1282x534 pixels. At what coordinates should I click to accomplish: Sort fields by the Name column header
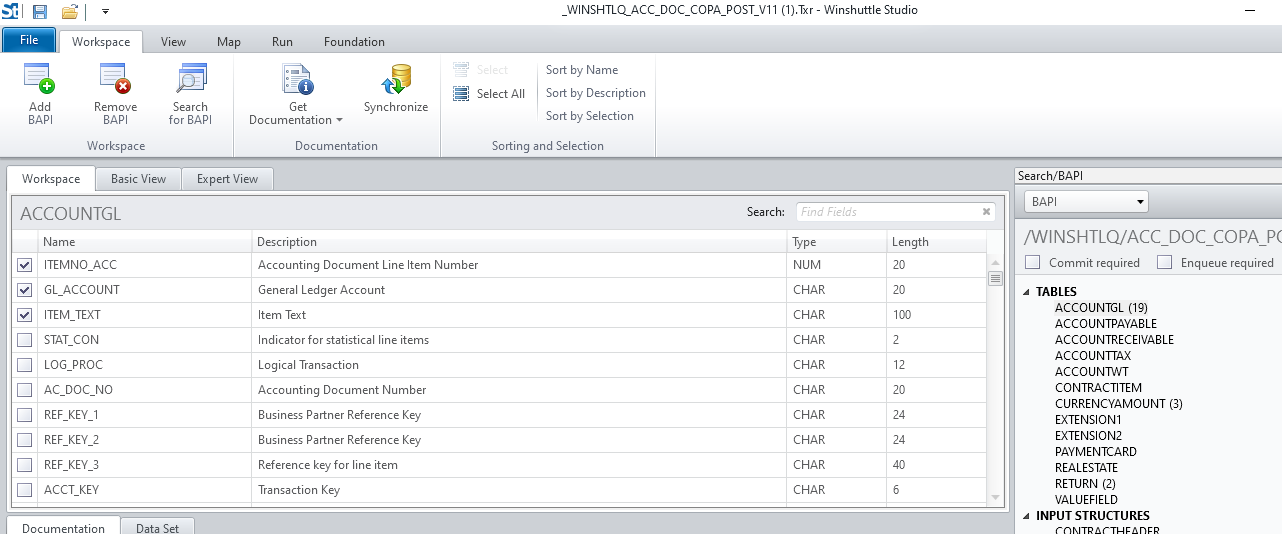(145, 242)
